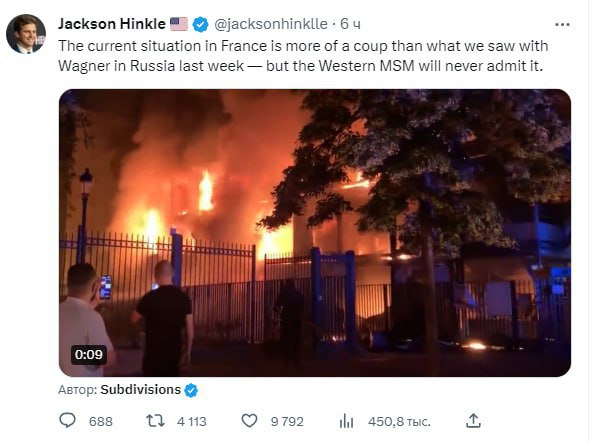Open the Subdivisions author profile
The height and width of the screenshot is (442, 593).
pyautogui.click(x=140, y=390)
